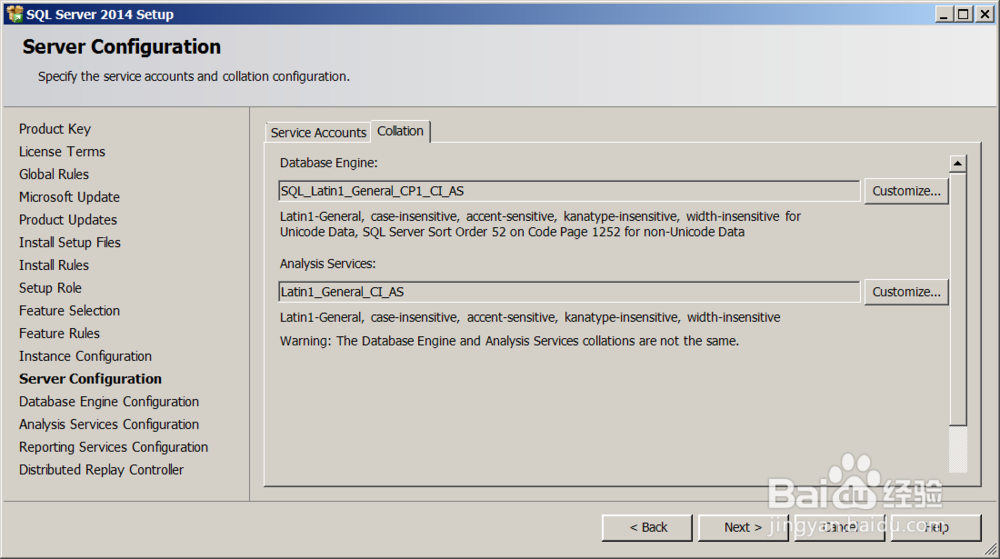The width and height of the screenshot is (1000, 559).
Task: Select Distributed Replay Controller step
Action: coord(101,470)
